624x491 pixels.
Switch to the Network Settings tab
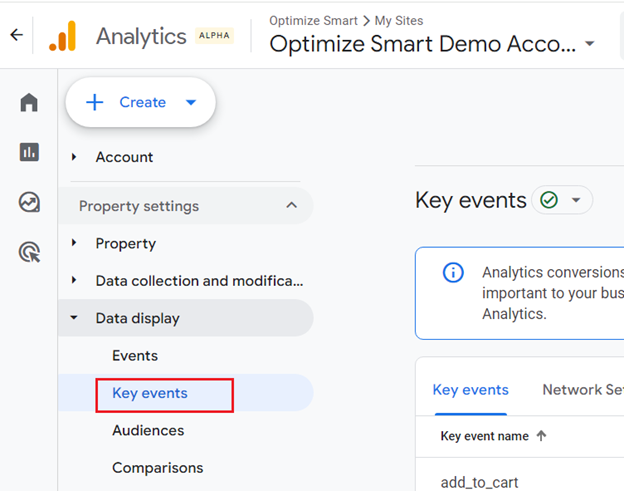(583, 390)
